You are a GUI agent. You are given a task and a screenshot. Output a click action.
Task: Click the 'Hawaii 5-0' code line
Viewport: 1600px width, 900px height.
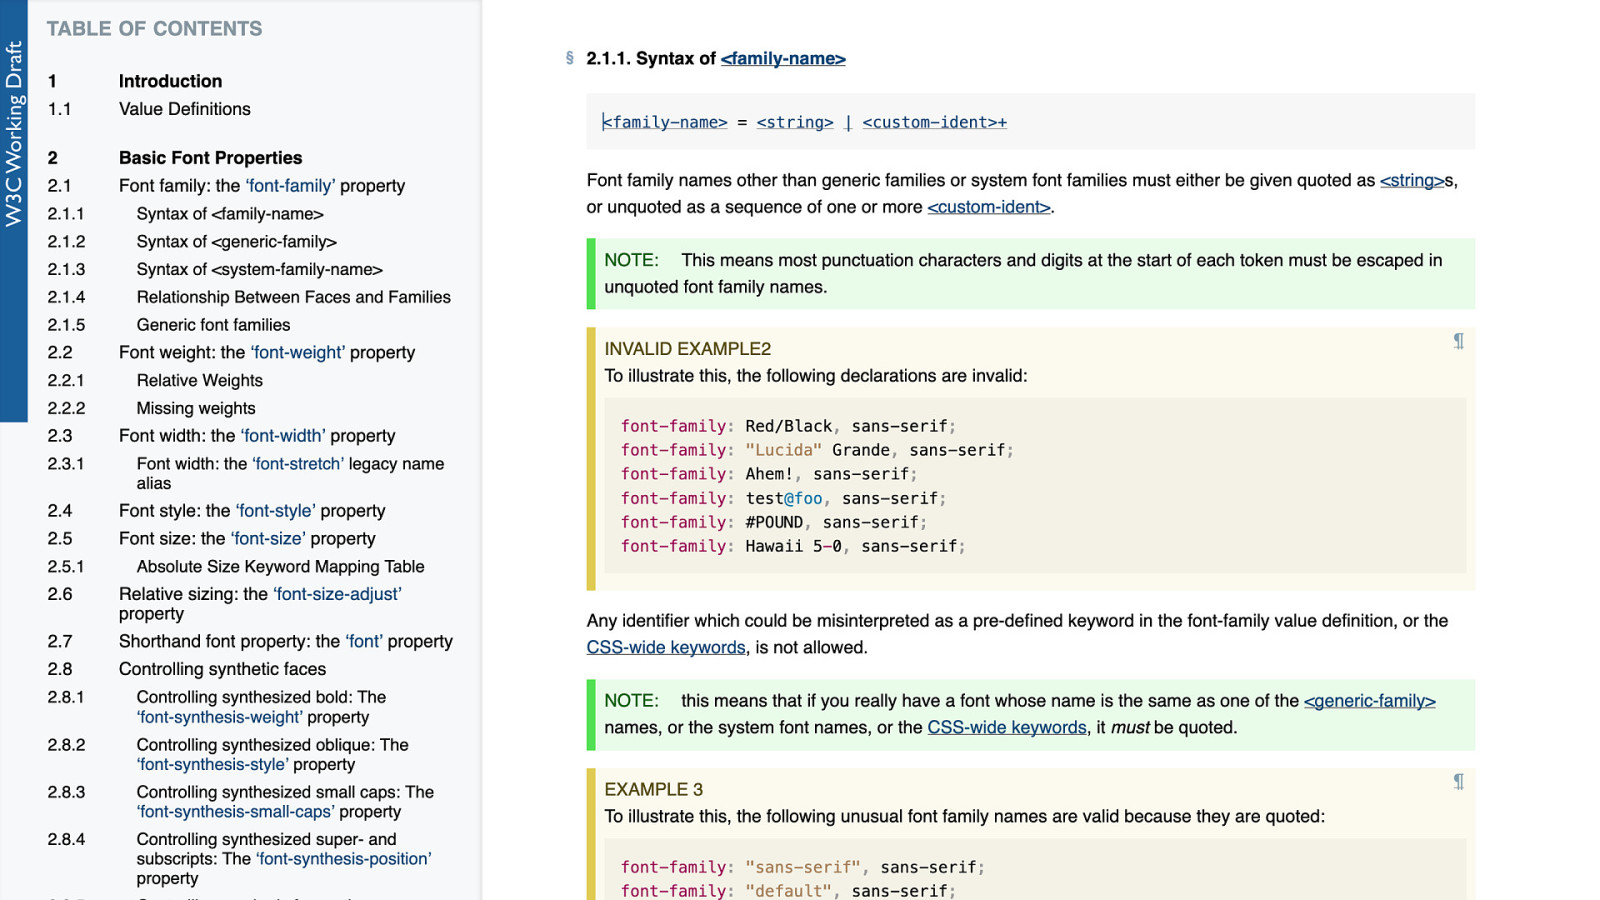tap(794, 546)
